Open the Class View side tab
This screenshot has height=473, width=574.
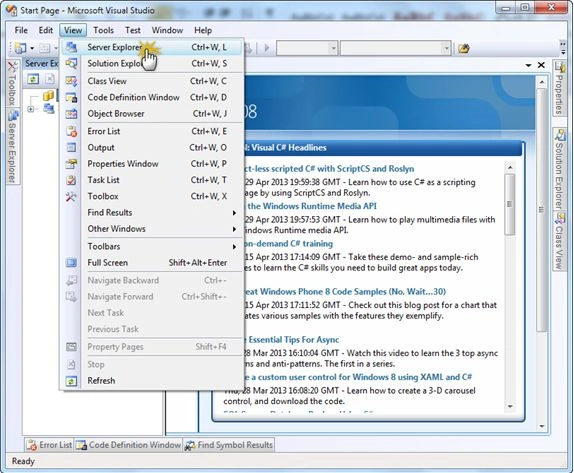point(559,242)
